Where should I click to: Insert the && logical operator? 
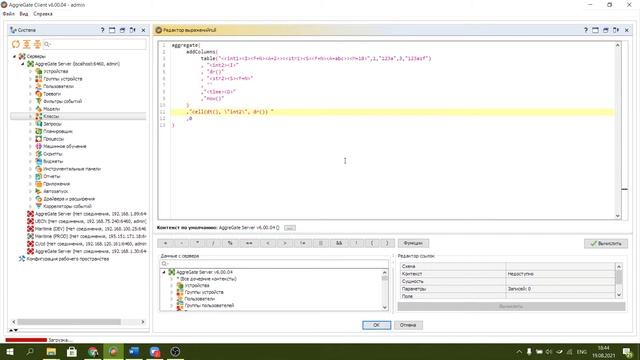pos(339,243)
